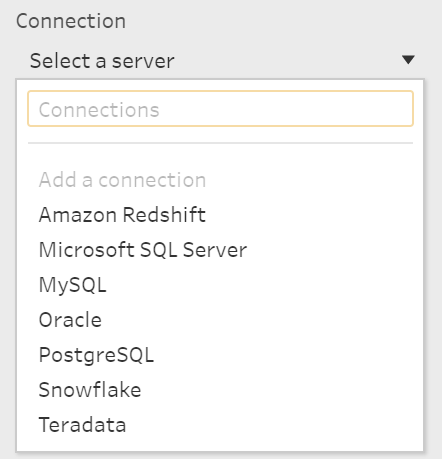Viewport: 442px width, 459px height.
Task: Click the Connection section label
Action: (71, 21)
